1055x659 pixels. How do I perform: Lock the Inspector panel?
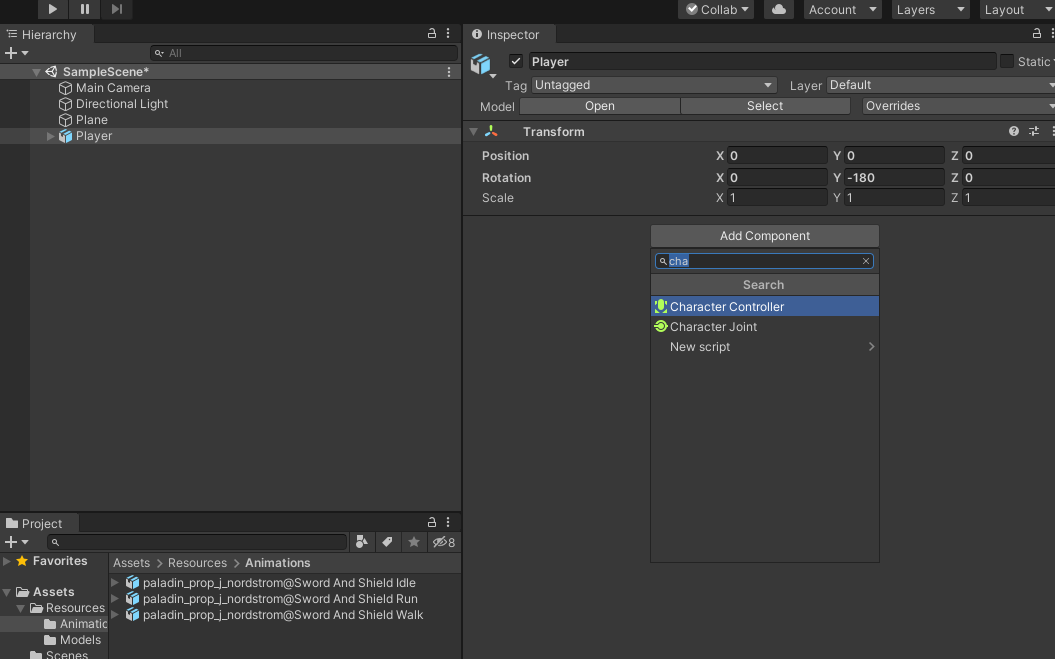[x=1037, y=33]
